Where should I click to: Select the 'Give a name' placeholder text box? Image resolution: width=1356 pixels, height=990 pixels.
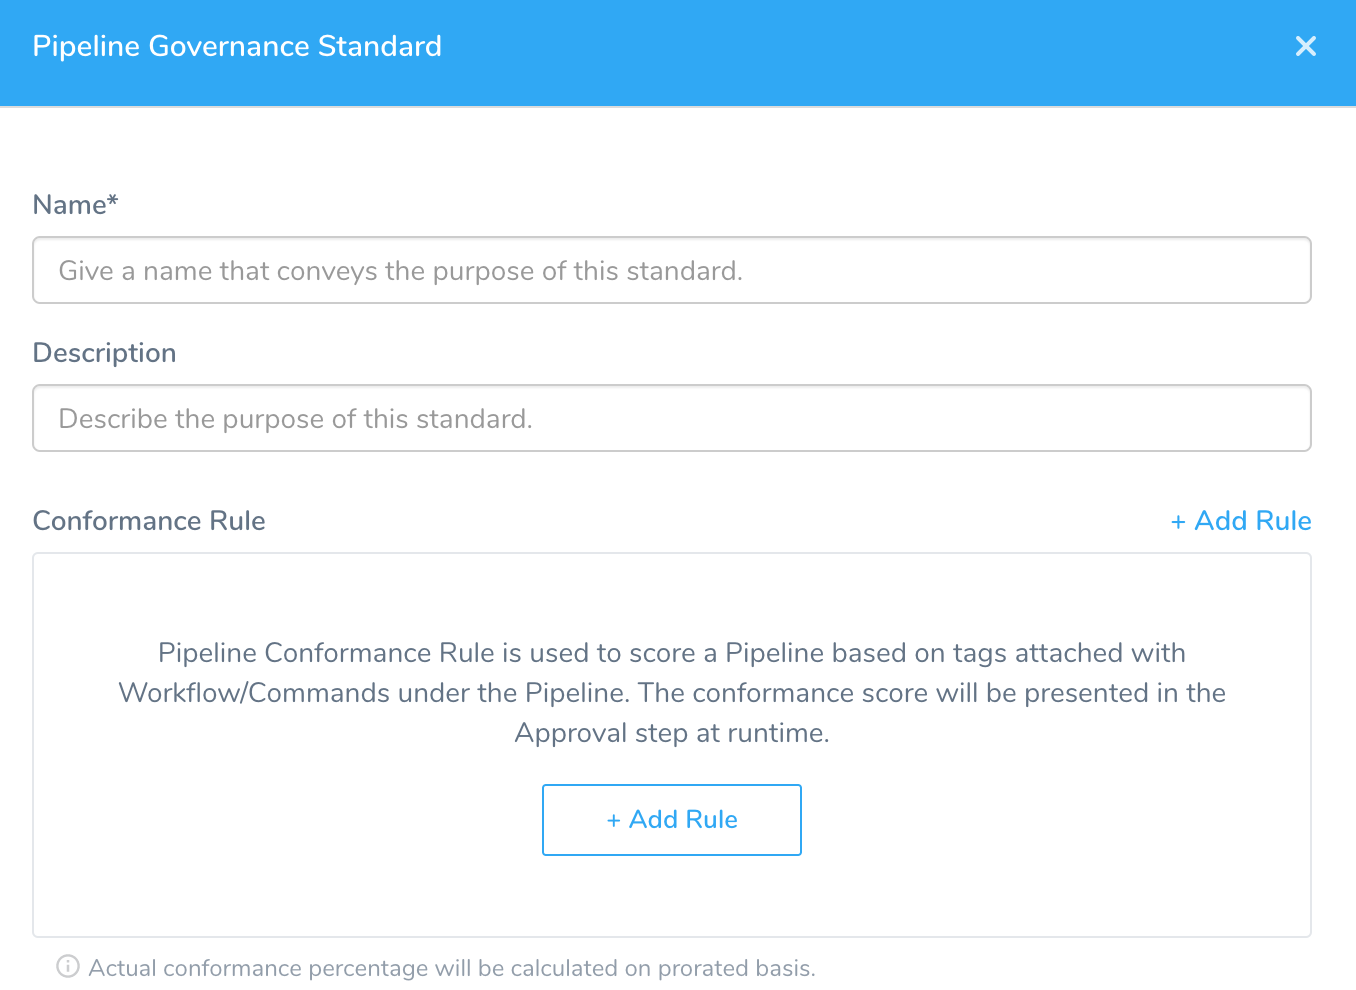pos(672,270)
